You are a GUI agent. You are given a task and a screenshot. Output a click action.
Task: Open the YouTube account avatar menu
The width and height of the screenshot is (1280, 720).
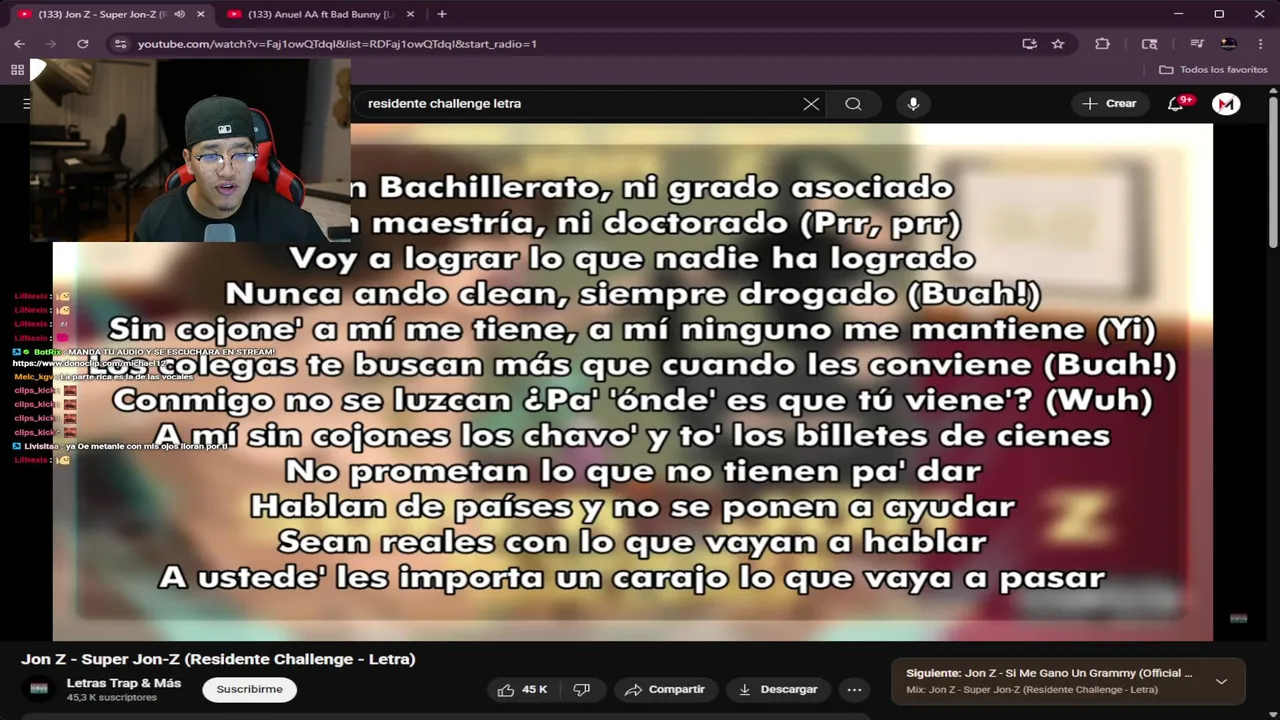pos(1226,104)
